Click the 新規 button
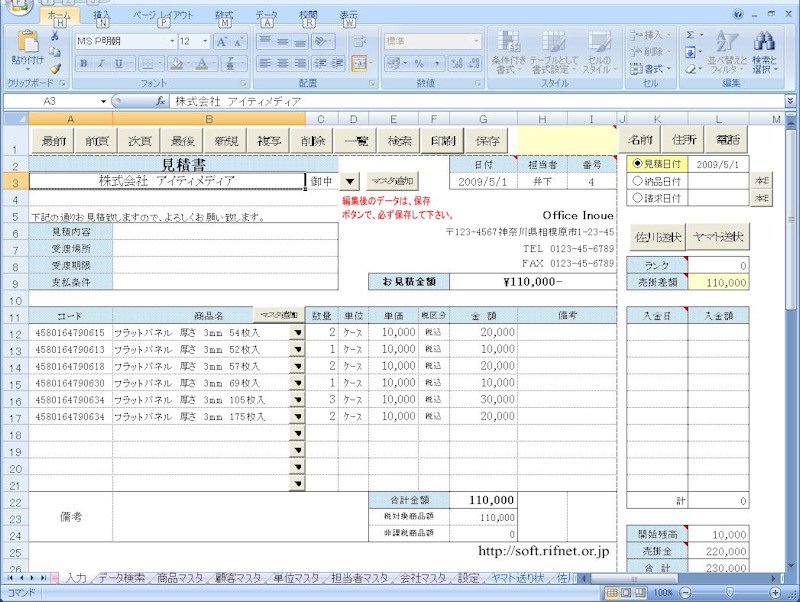Screen dimensions: 800x602 [226, 141]
